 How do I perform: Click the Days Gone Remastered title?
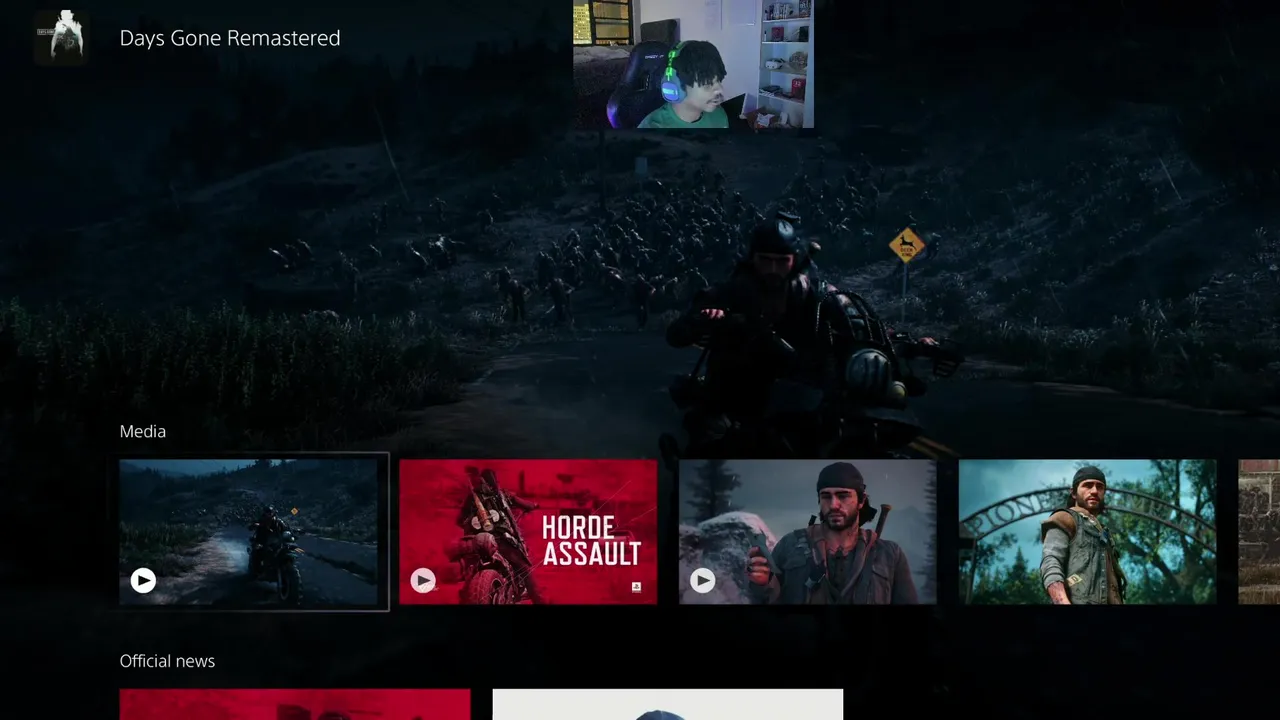230,38
